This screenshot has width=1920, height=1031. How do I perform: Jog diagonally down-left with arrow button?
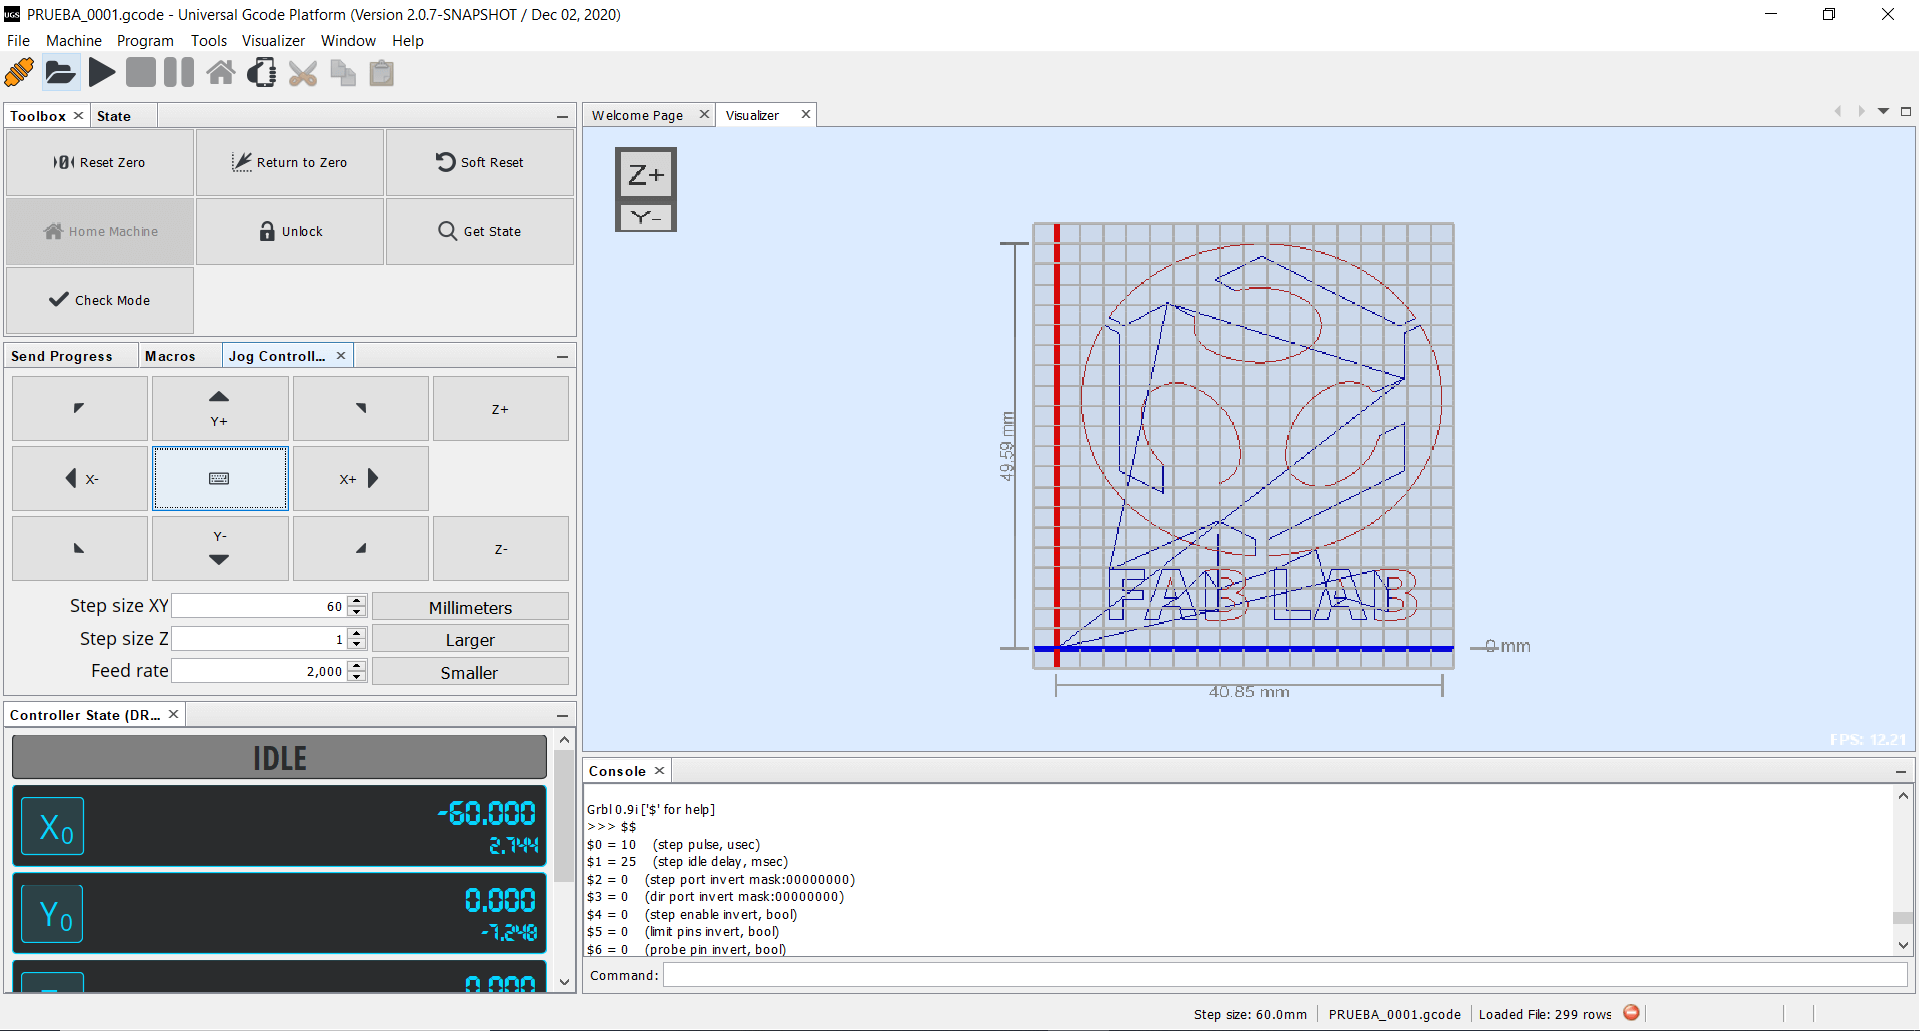pos(80,548)
